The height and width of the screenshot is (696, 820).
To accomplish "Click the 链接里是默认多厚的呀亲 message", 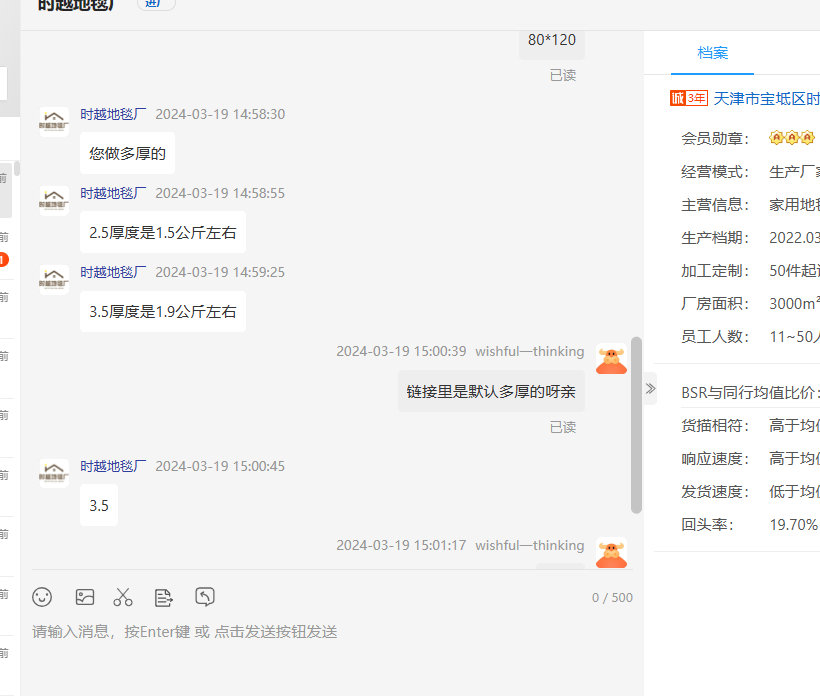I will click(x=491, y=391).
